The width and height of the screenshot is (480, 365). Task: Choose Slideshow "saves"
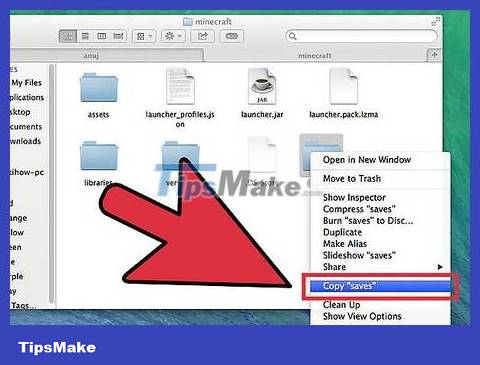tap(380, 255)
